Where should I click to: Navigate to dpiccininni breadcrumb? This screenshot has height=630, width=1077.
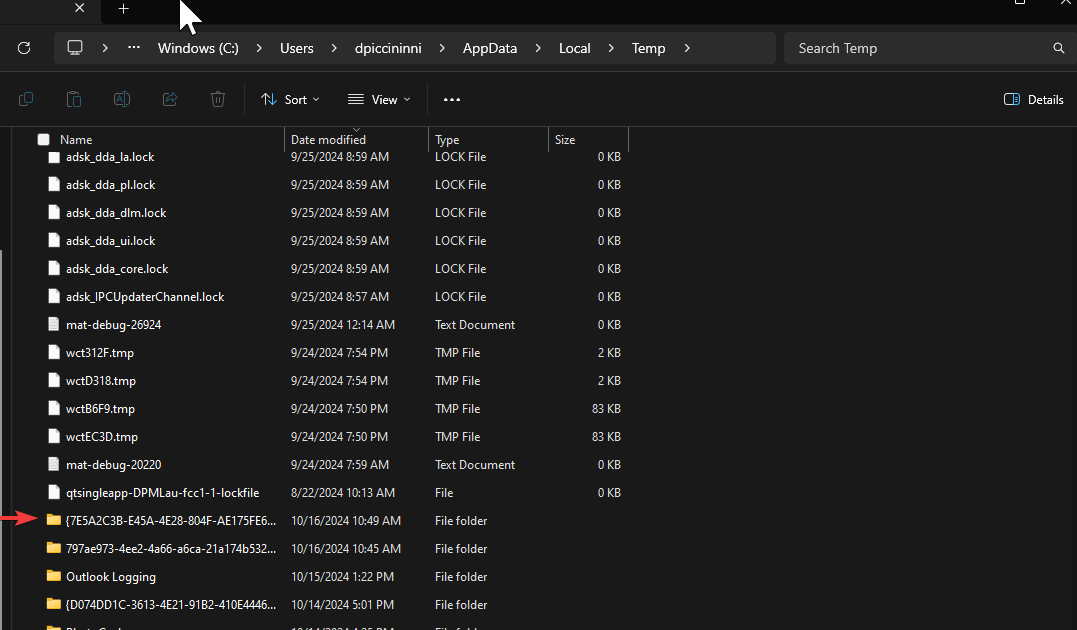(x=388, y=48)
